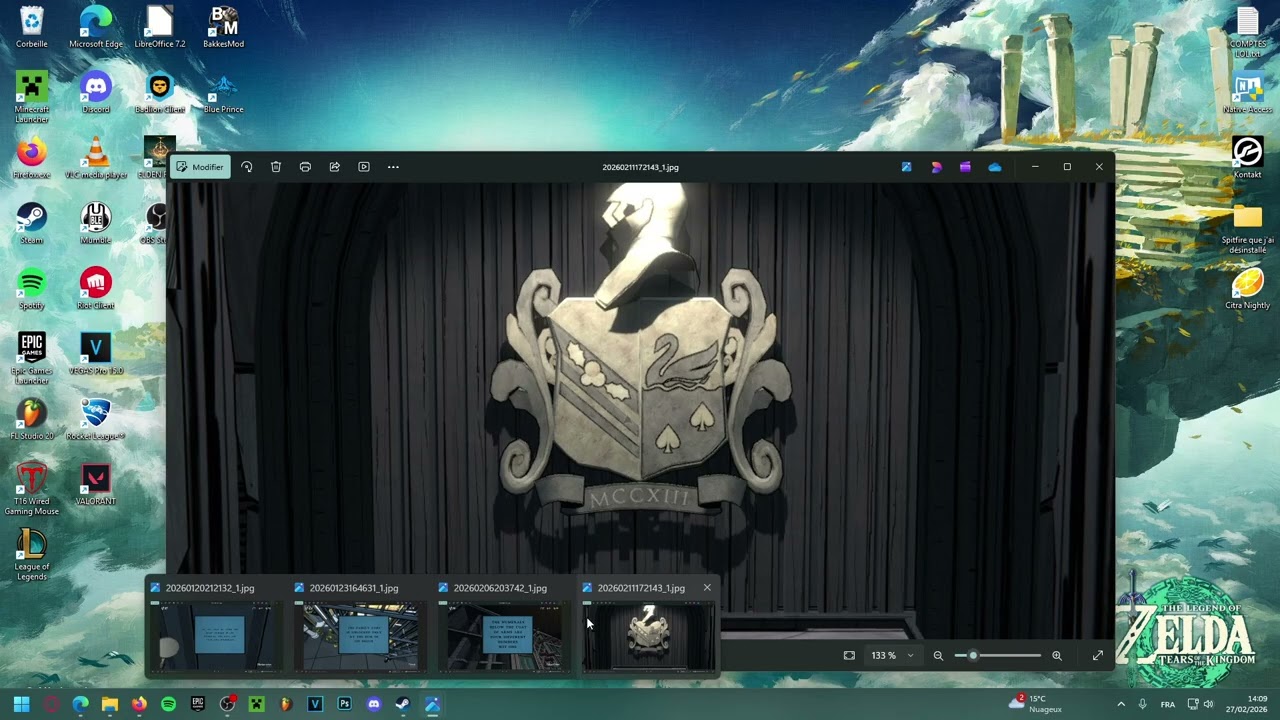Screen dimensions: 1280x720
Task: Switch the FRA keyboard language indicator
Action: point(1168,704)
